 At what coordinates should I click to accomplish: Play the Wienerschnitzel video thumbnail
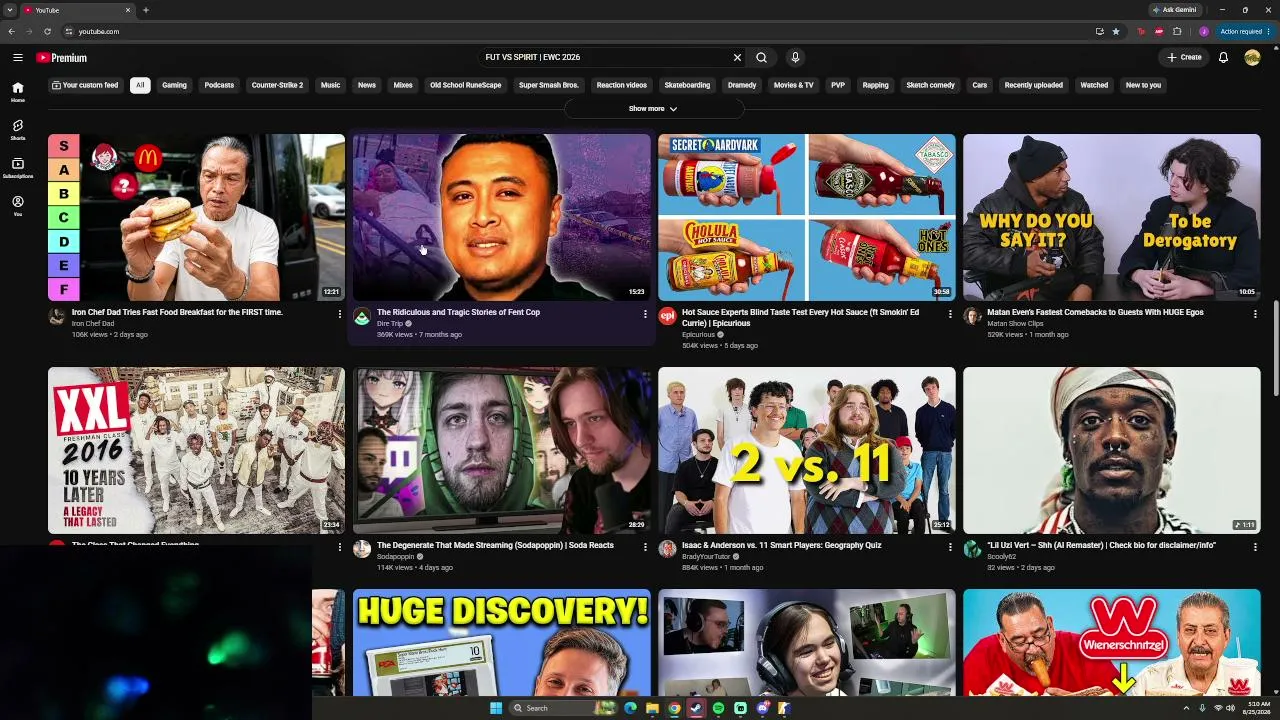(1112, 642)
